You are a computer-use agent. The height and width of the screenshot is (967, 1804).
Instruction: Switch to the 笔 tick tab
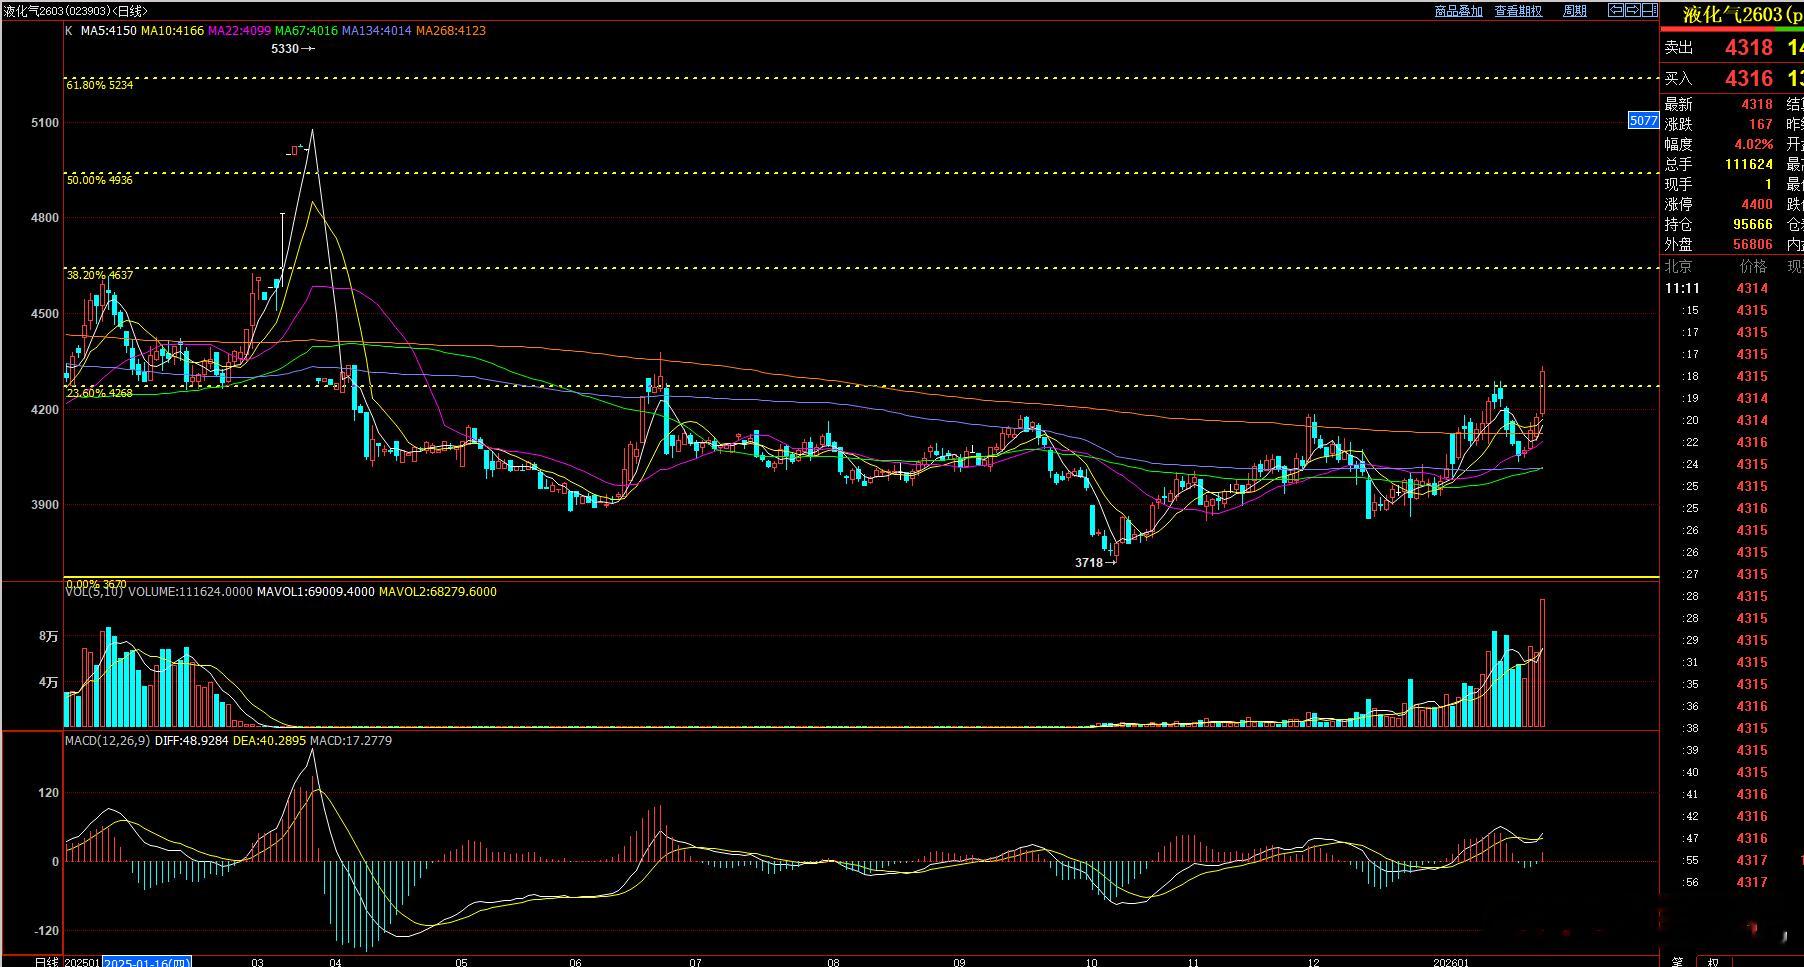click(x=1677, y=961)
